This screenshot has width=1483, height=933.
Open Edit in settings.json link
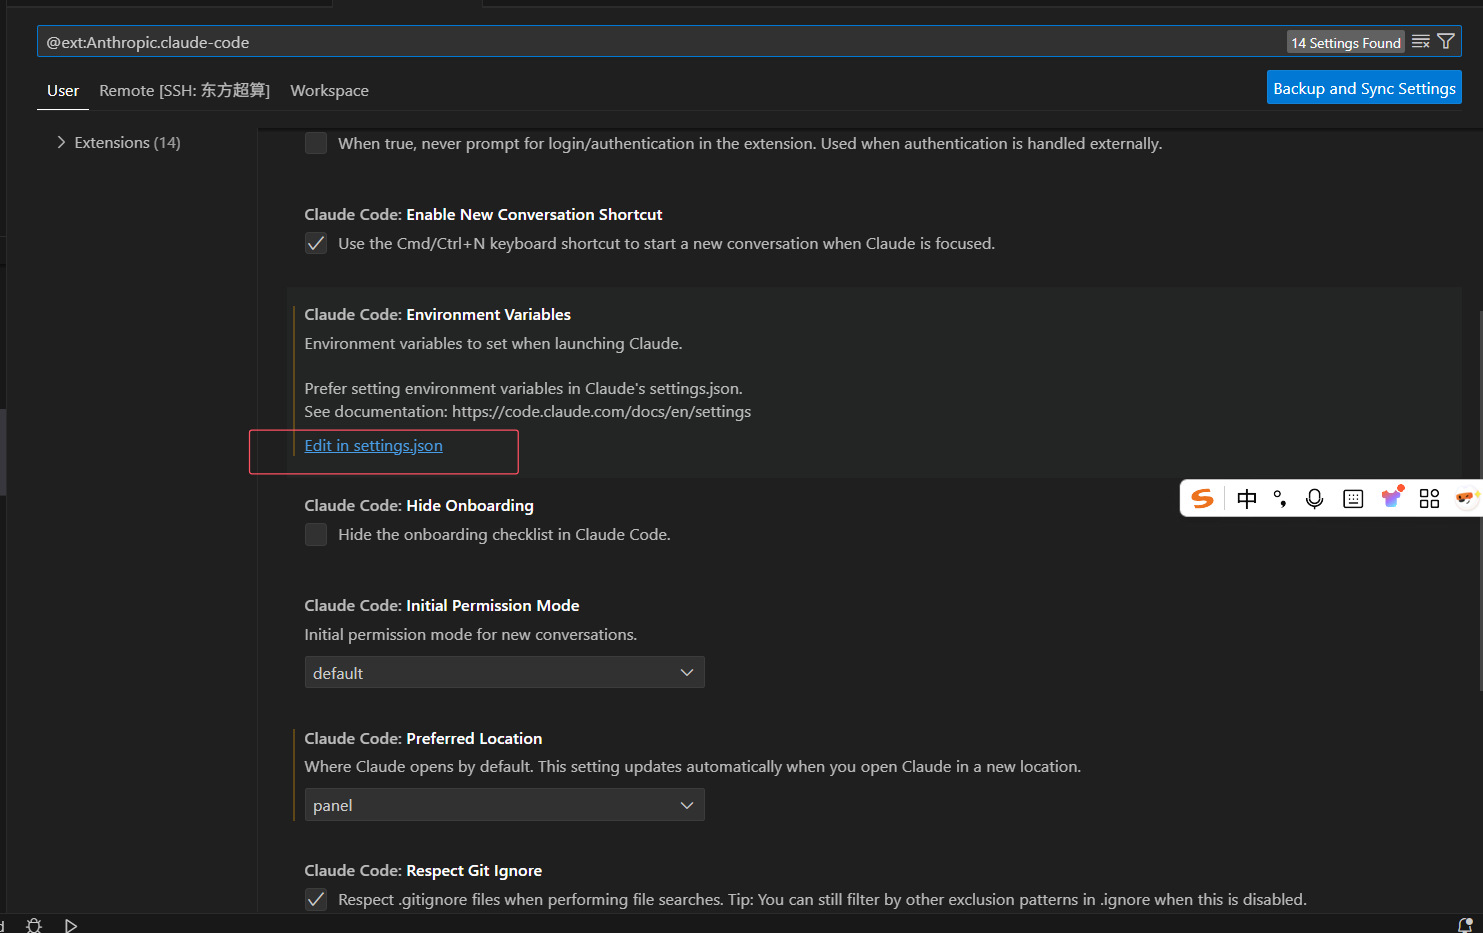tap(374, 446)
